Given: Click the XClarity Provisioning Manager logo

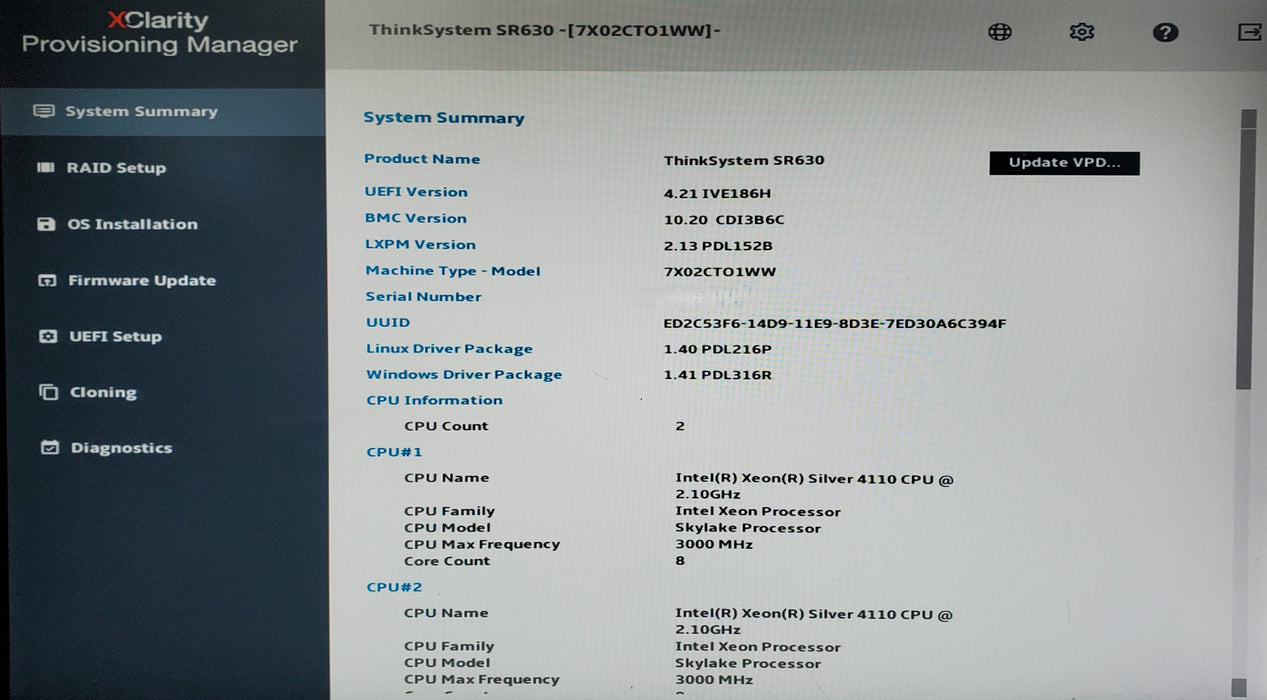Looking at the screenshot, I should [160, 32].
